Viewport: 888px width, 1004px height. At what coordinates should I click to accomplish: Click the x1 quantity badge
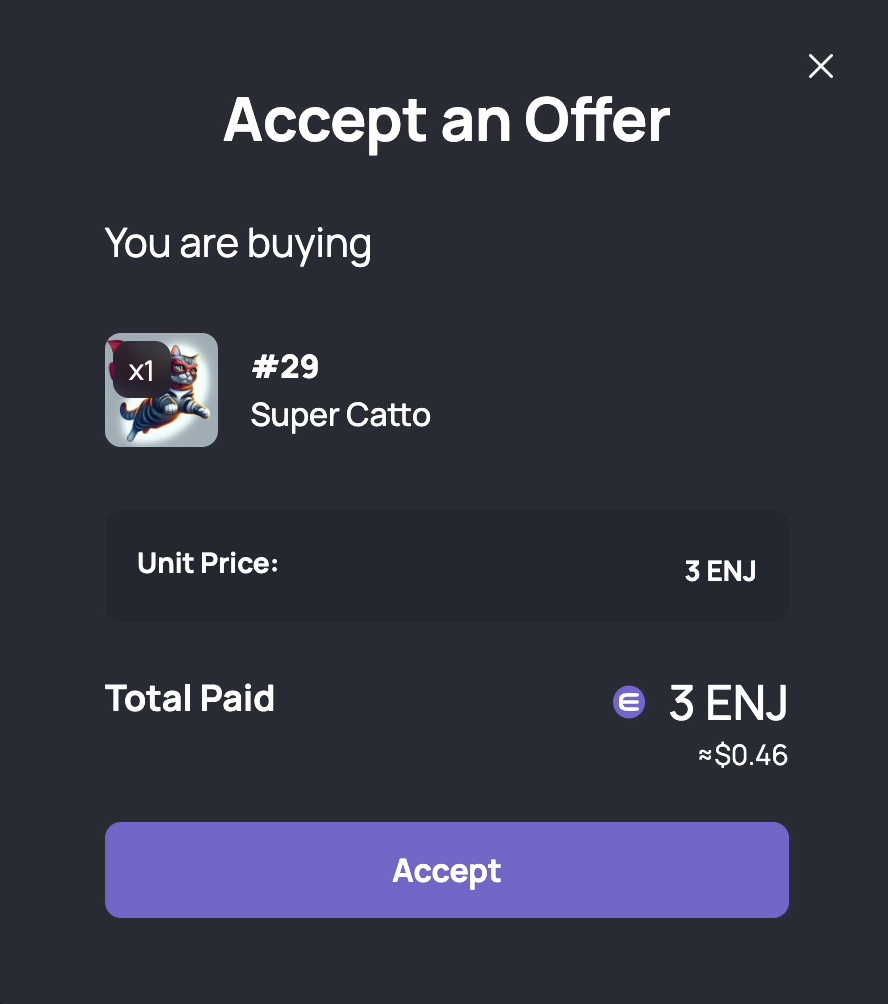click(x=141, y=370)
